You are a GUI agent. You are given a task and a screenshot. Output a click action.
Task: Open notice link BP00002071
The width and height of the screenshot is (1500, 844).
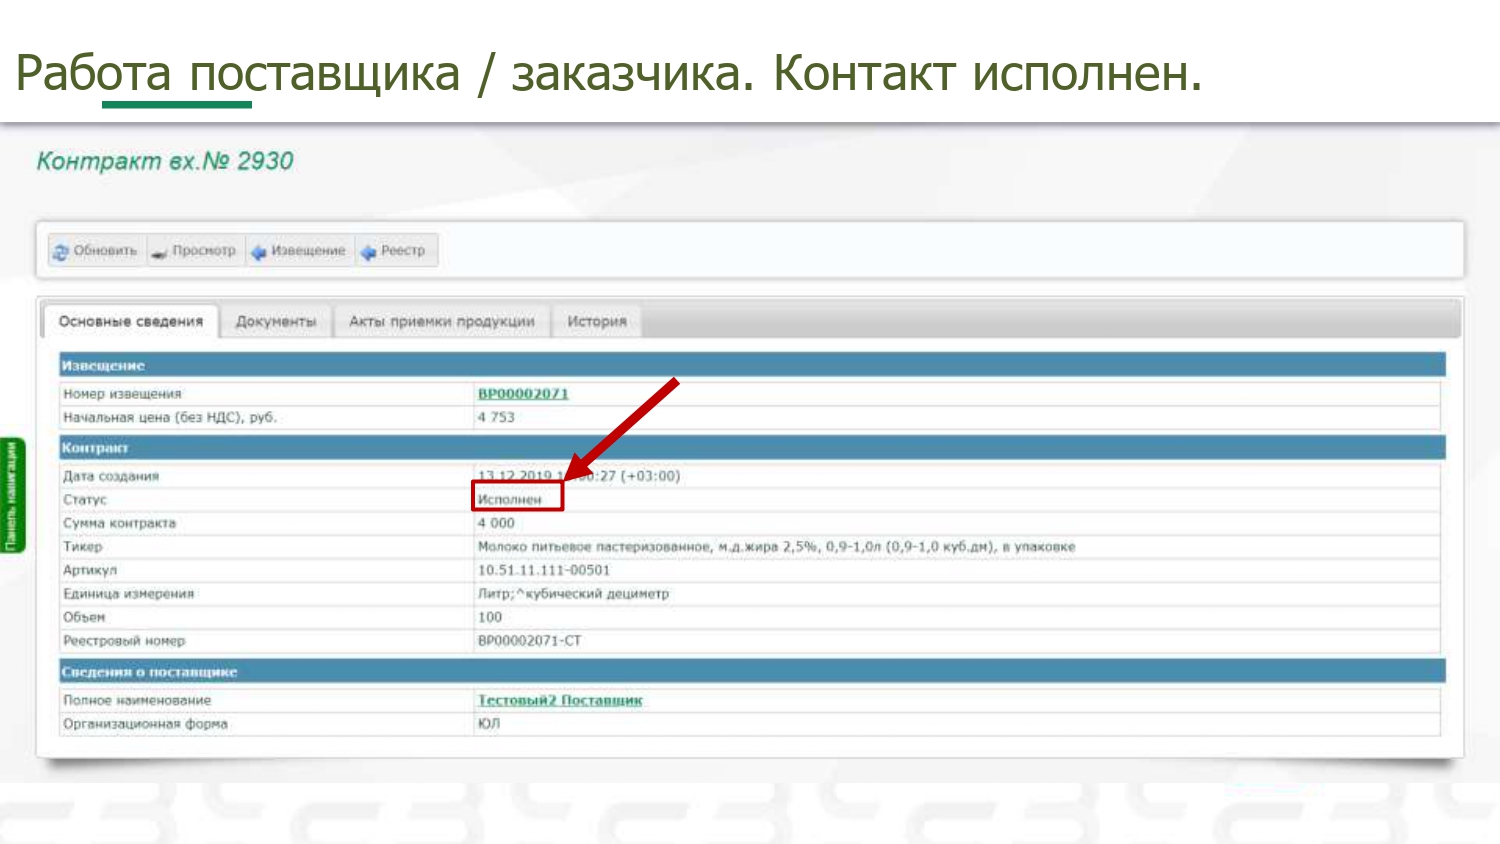point(523,394)
